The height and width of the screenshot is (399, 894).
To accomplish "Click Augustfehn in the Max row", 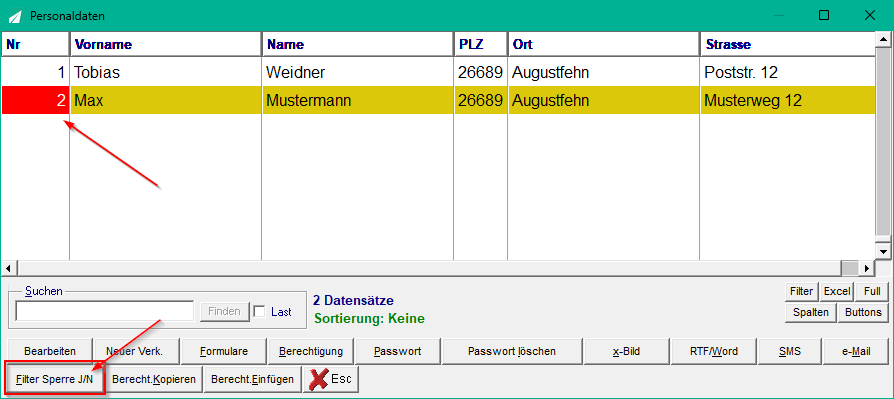I will click(x=604, y=100).
